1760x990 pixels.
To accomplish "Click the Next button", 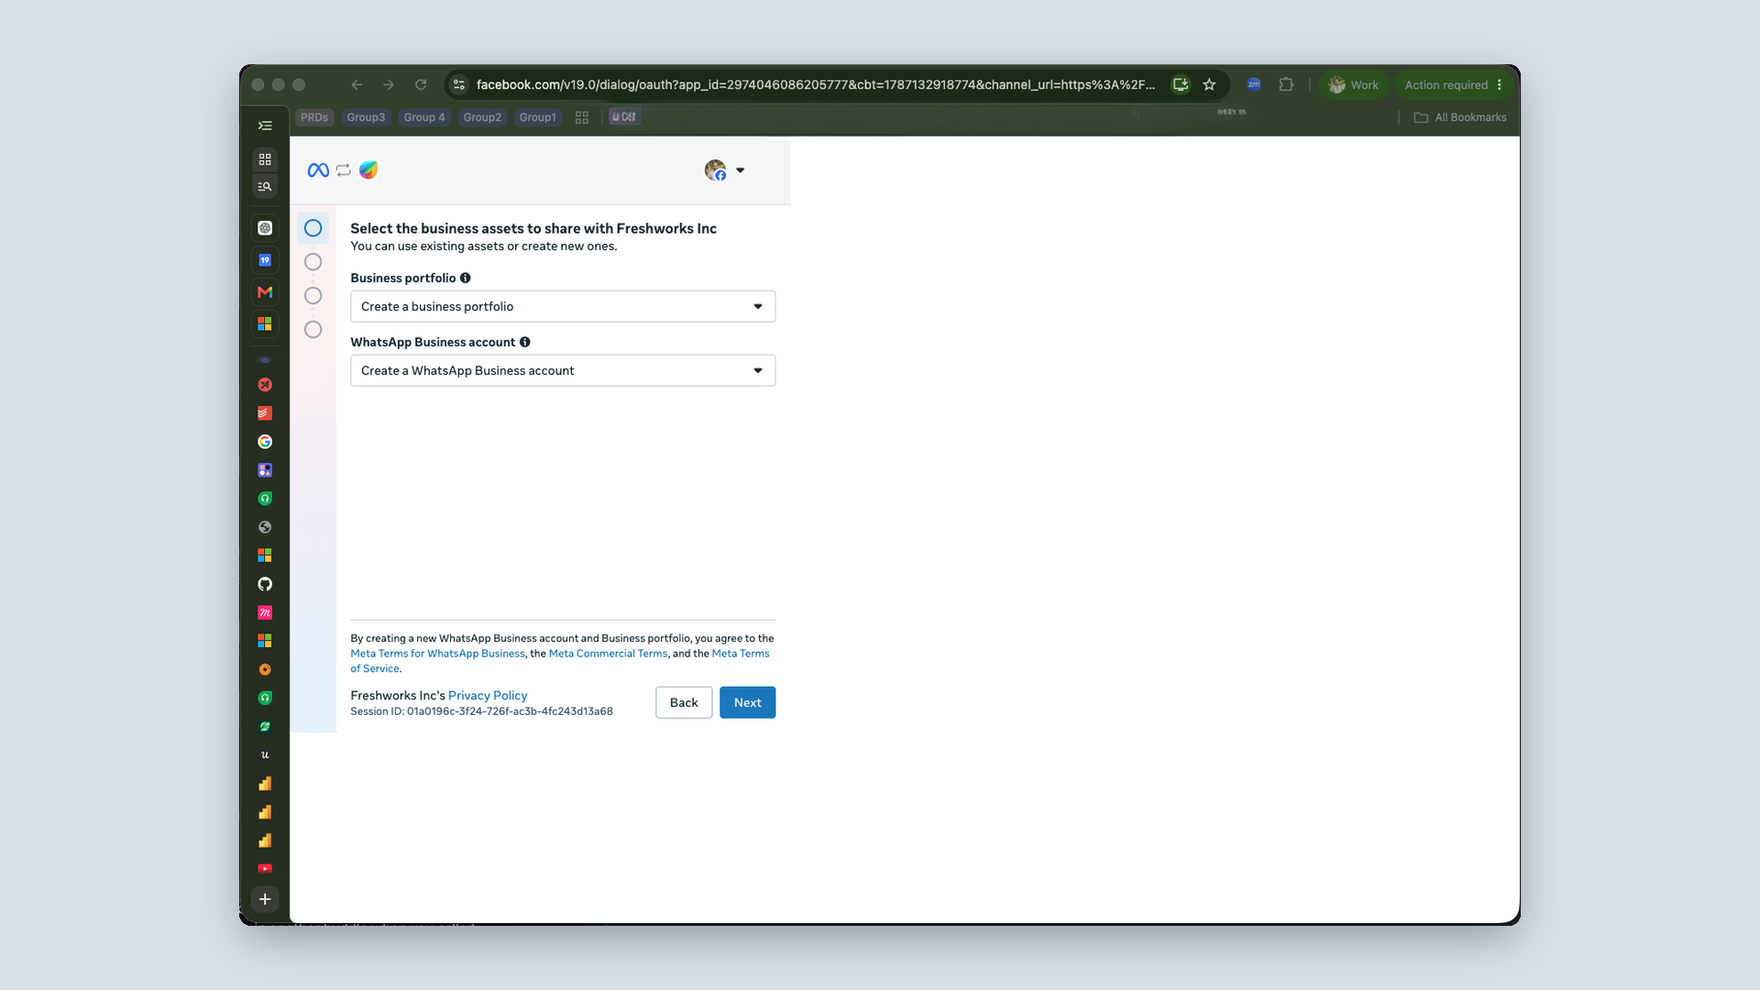I will 748,702.
